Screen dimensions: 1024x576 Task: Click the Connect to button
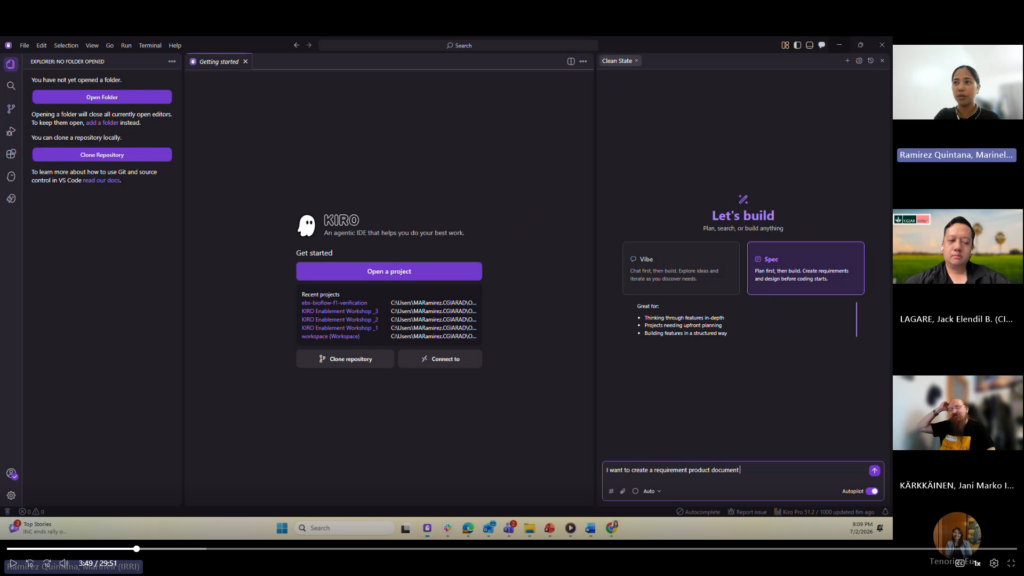click(440, 359)
